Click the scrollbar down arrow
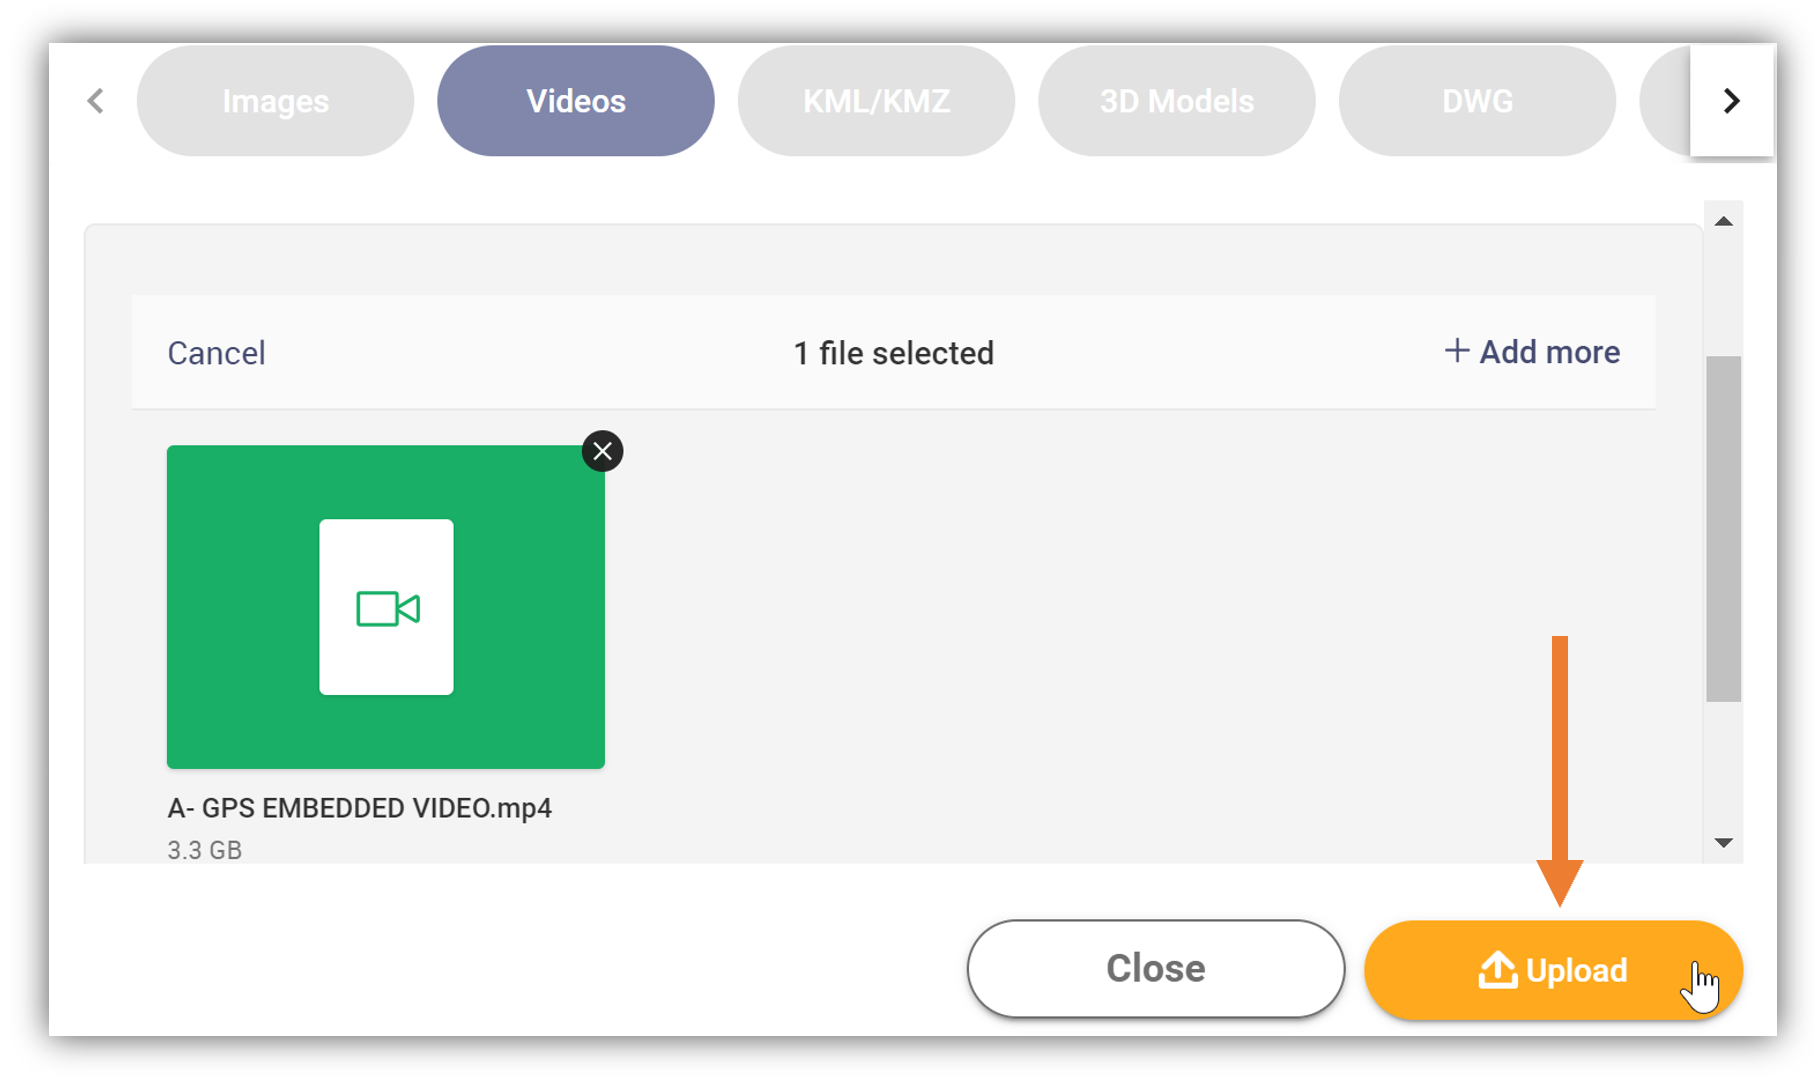Screen dimensions: 1815x1077 point(1723,843)
